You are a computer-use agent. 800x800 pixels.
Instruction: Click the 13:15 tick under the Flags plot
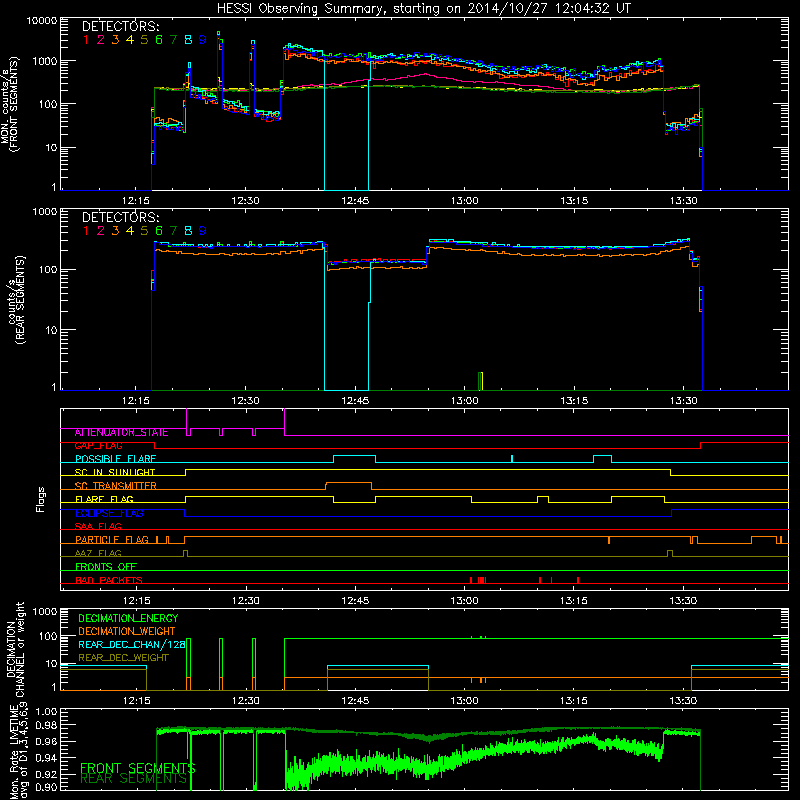coord(574,601)
